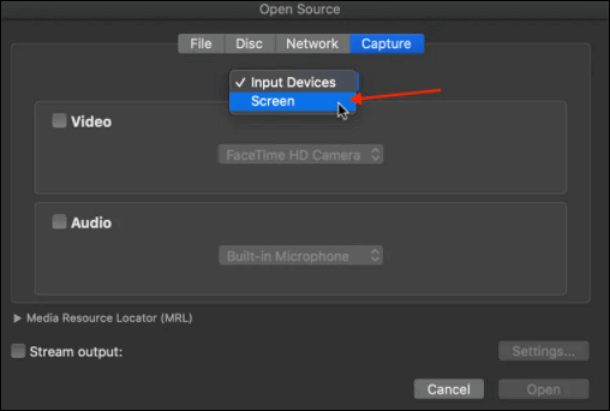The width and height of the screenshot is (610, 411).
Task: Switch to the File tab
Action: pos(201,44)
